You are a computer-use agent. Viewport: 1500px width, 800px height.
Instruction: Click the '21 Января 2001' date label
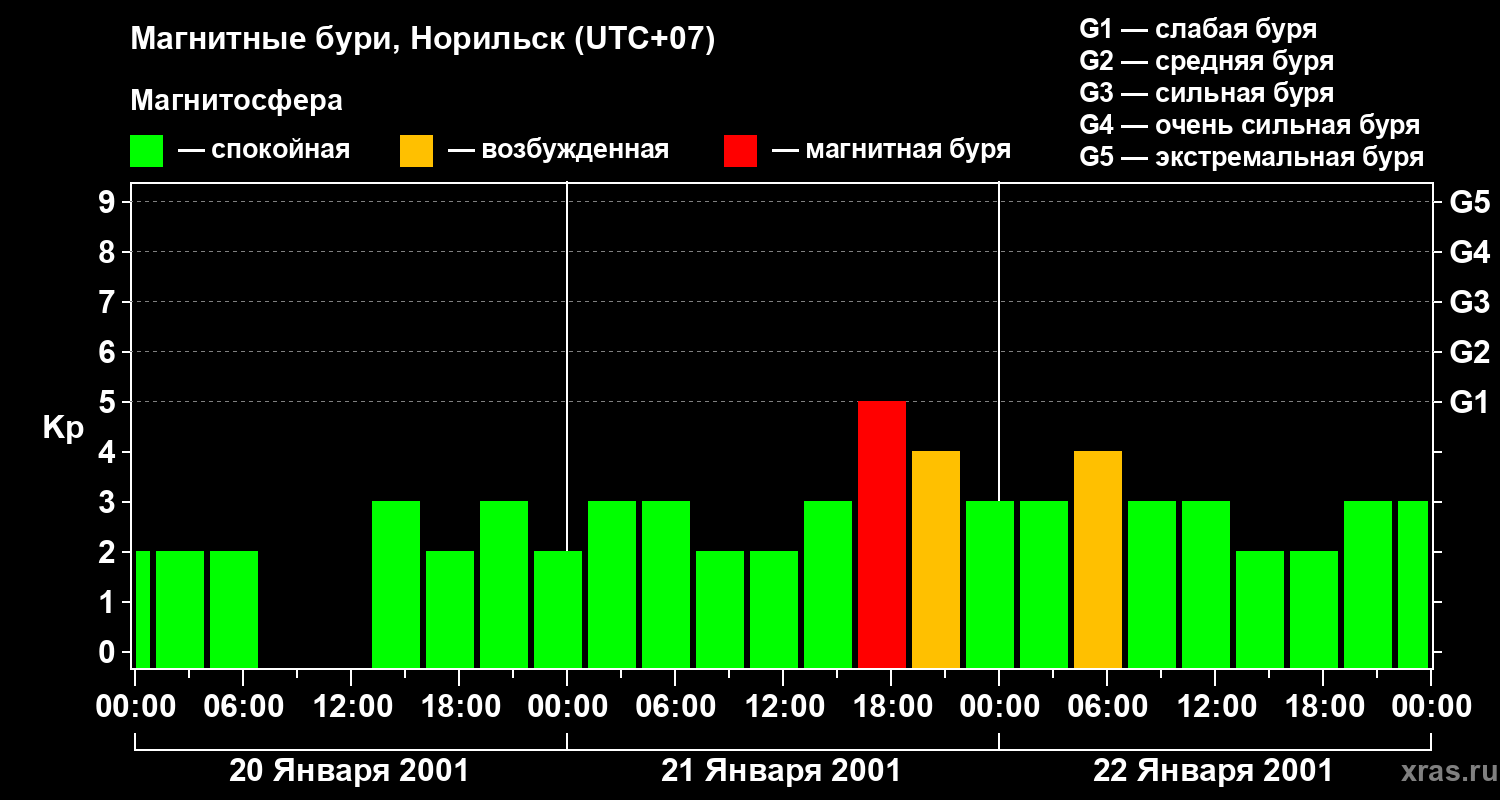click(x=781, y=771)
